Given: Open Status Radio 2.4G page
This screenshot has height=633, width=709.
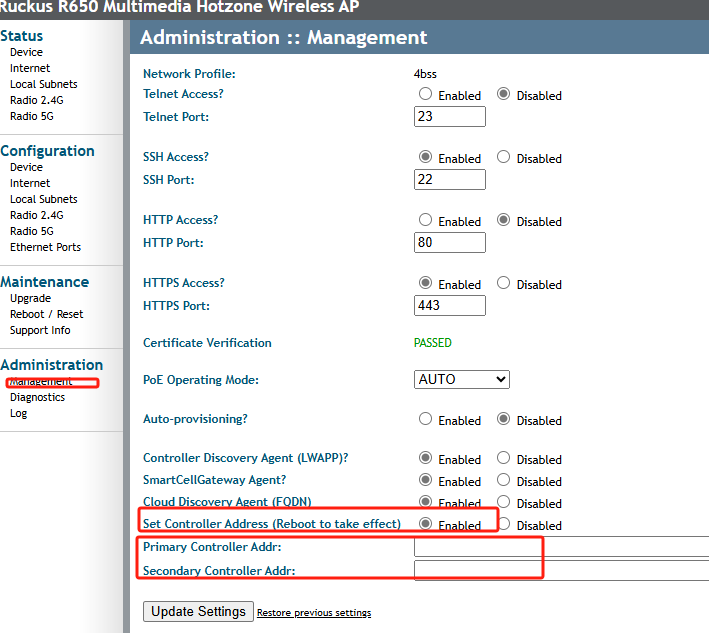Looking at the screenshot, I should tap(37, 100).
